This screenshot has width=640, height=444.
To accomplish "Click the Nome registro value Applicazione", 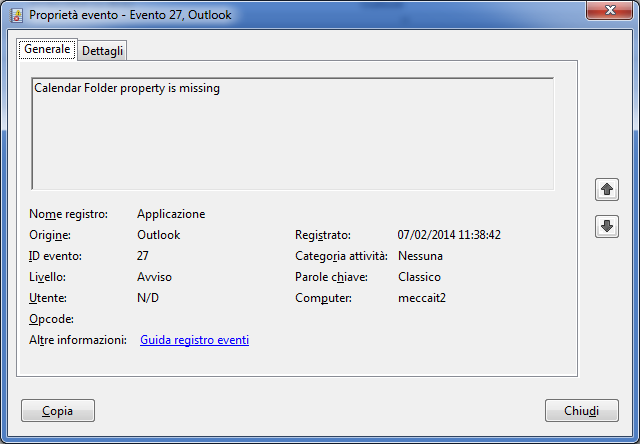I will [171, 214].
